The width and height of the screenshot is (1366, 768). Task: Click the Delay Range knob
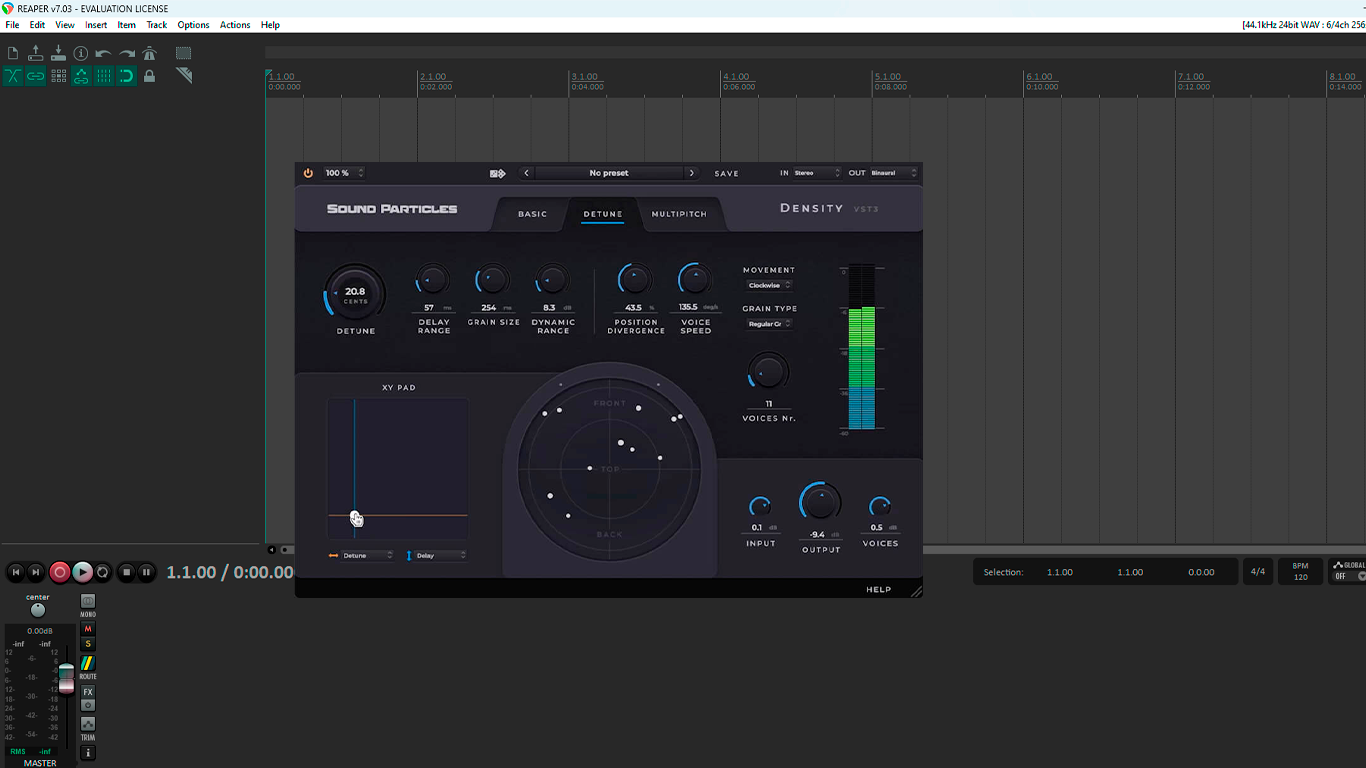pyautogui.click(x=434, y=281)
